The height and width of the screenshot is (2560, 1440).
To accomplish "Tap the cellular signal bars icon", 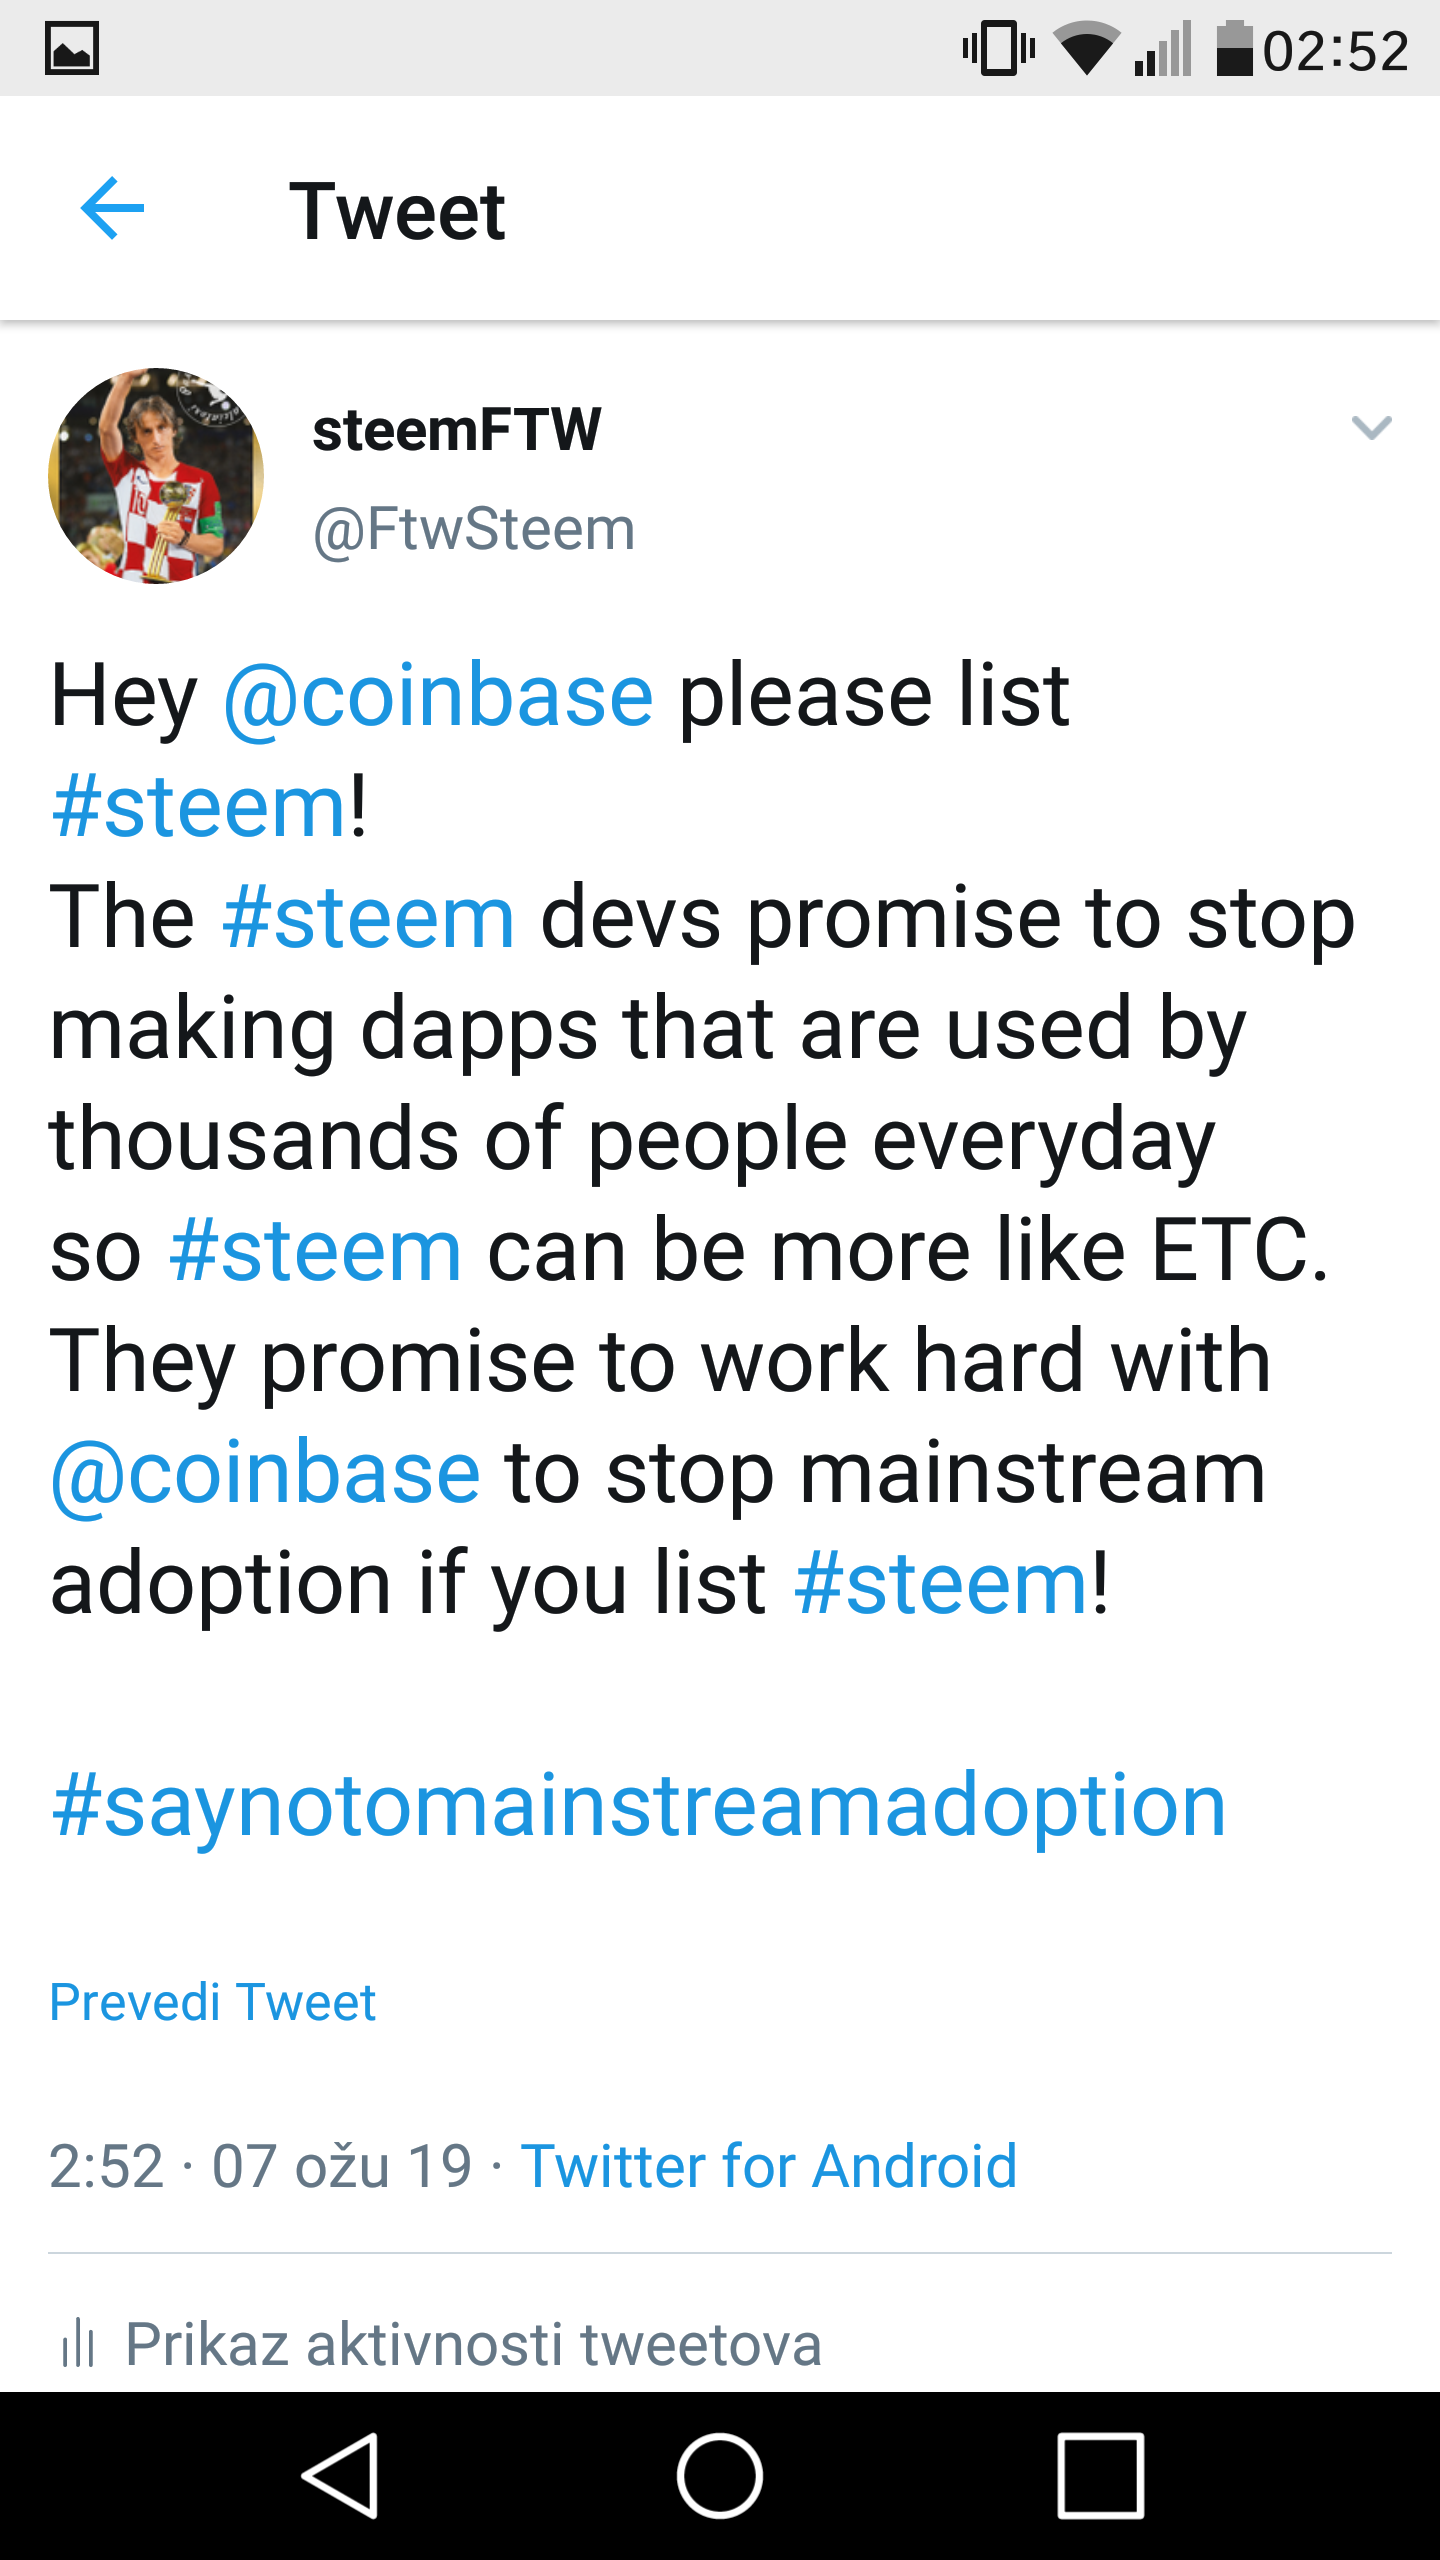I will tap(1164, 48).
